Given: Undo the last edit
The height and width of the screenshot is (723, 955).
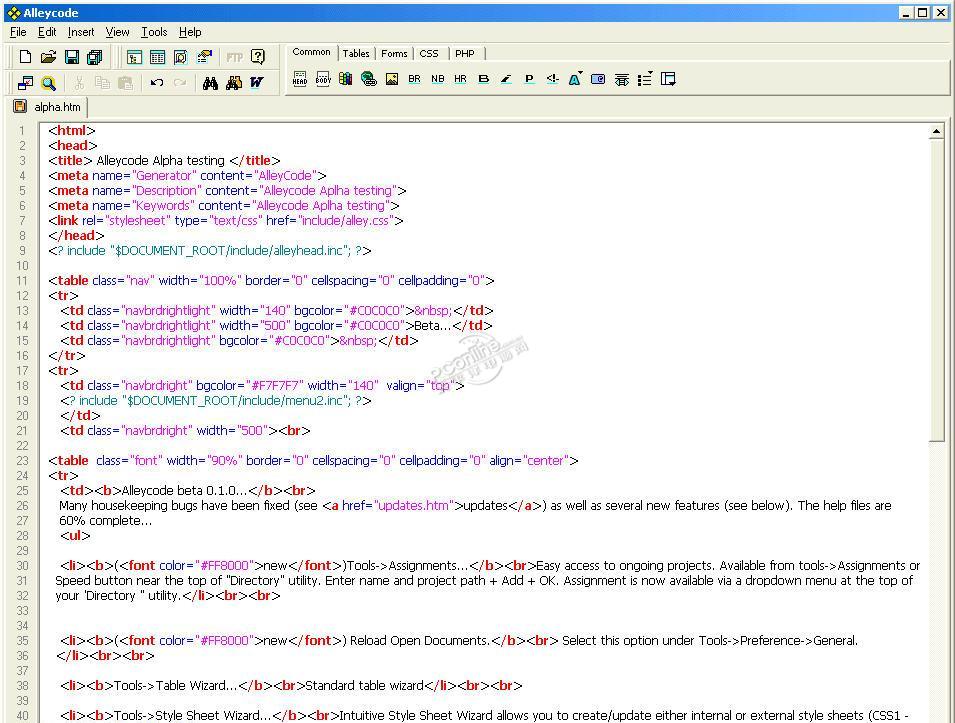Looking at the screenshot, I should pos(157,83).
